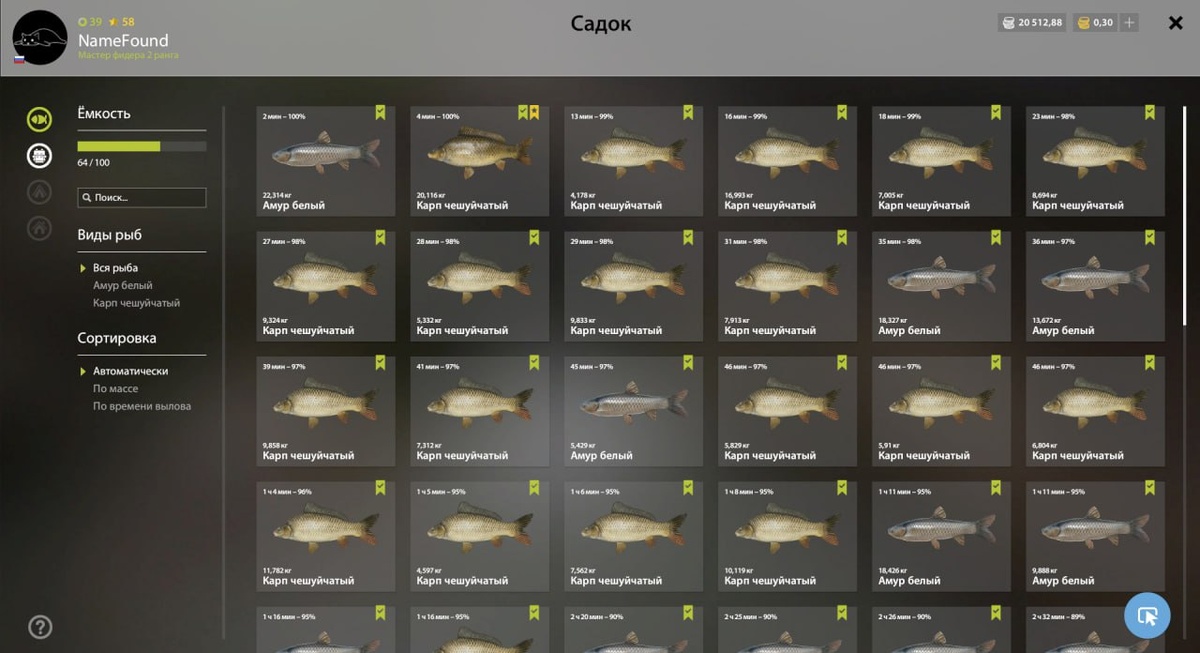This screenshot has height=653, width=1200.
Task: Filter fish list by Карп чешуйчатый
Action: pyautogui.click(x=137, y=303)
